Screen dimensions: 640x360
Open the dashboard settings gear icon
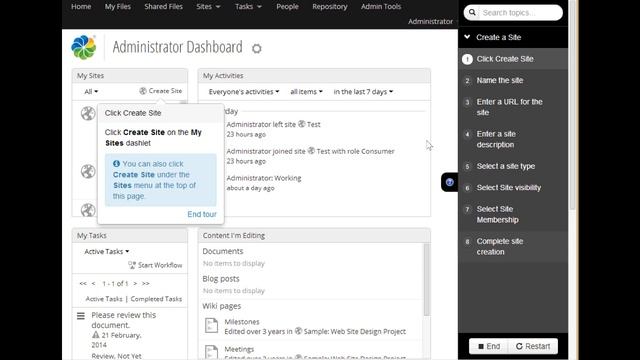point(256,49)
